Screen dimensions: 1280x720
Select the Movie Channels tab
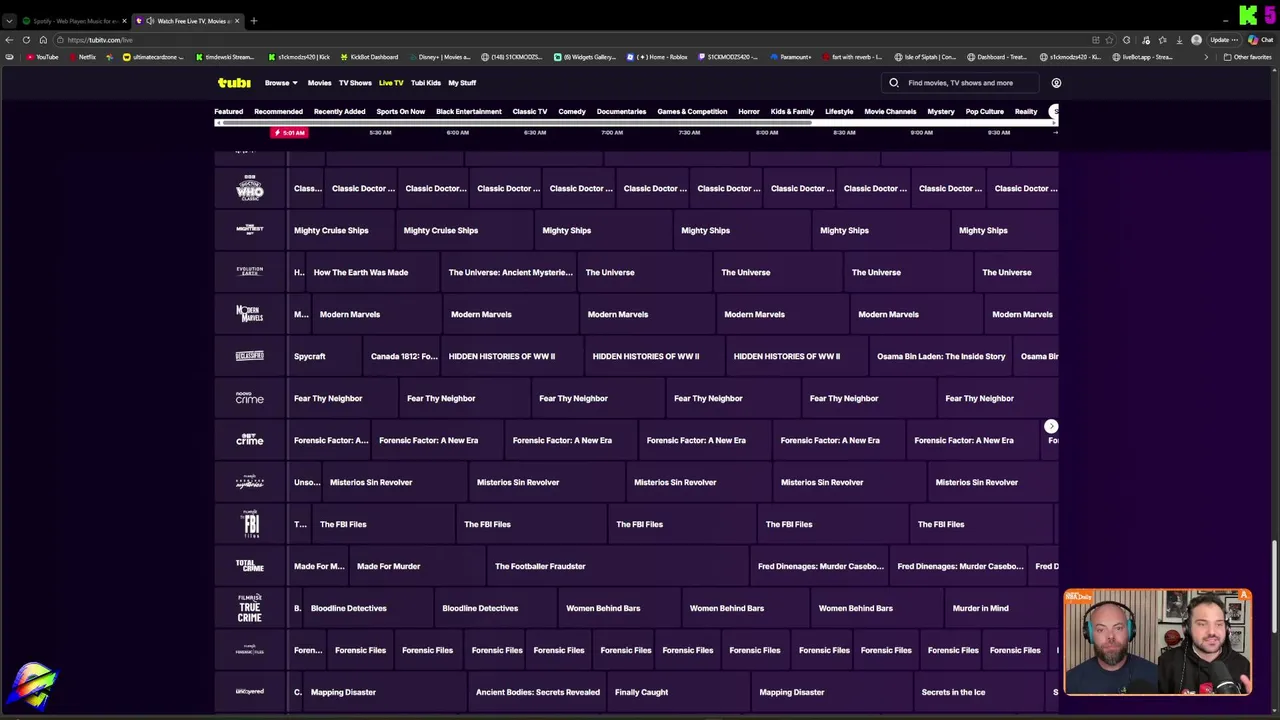890,112
